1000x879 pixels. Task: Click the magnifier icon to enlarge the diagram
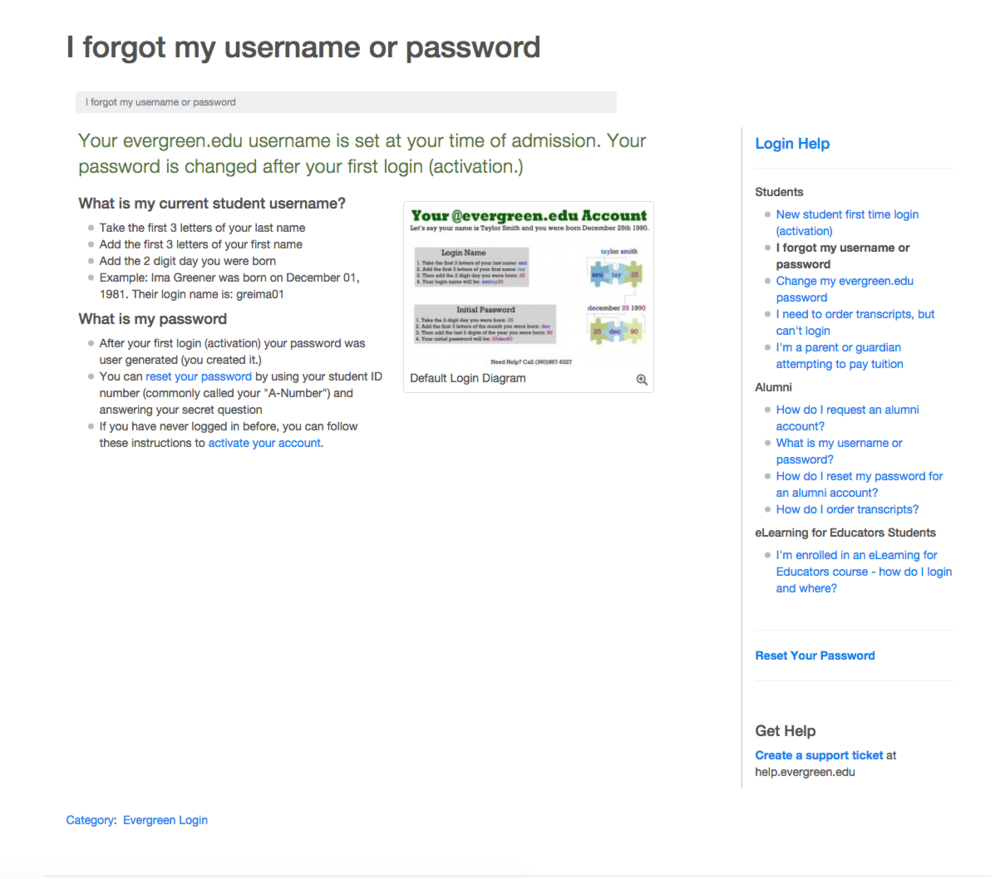click(x=641, y=379)
